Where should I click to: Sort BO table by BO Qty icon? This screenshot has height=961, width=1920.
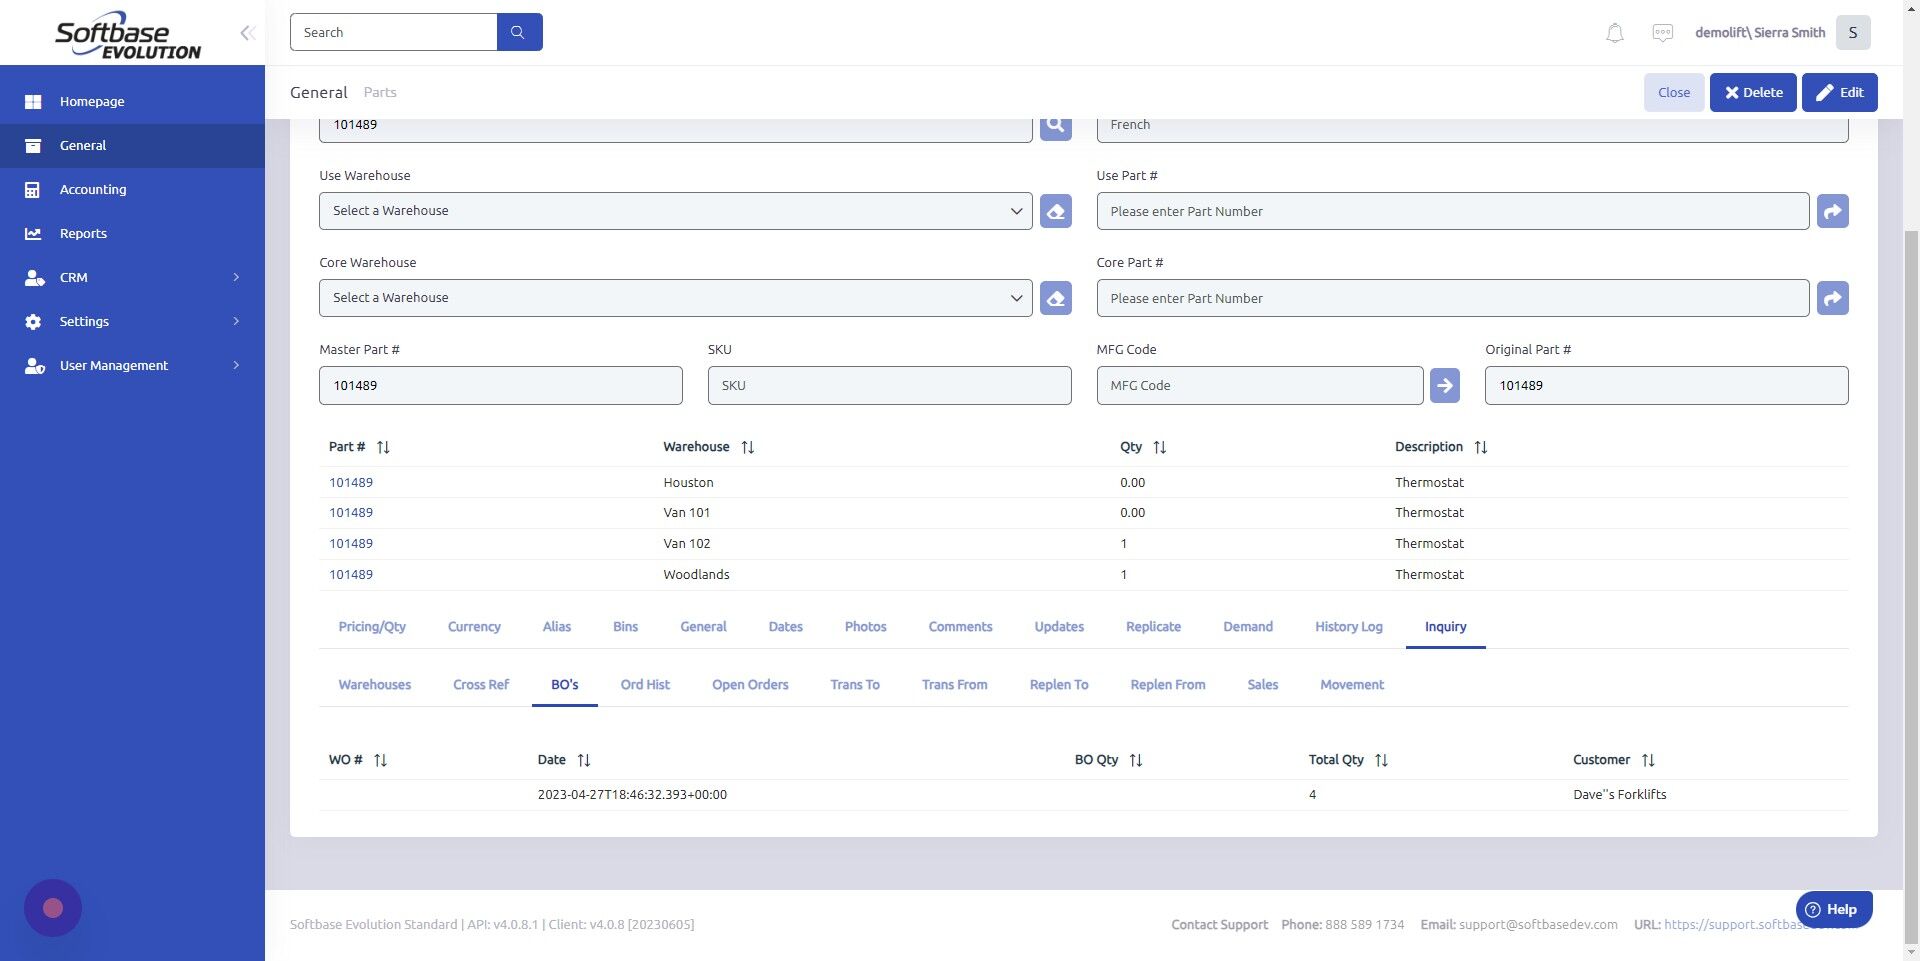click(x=1136, y=760)
